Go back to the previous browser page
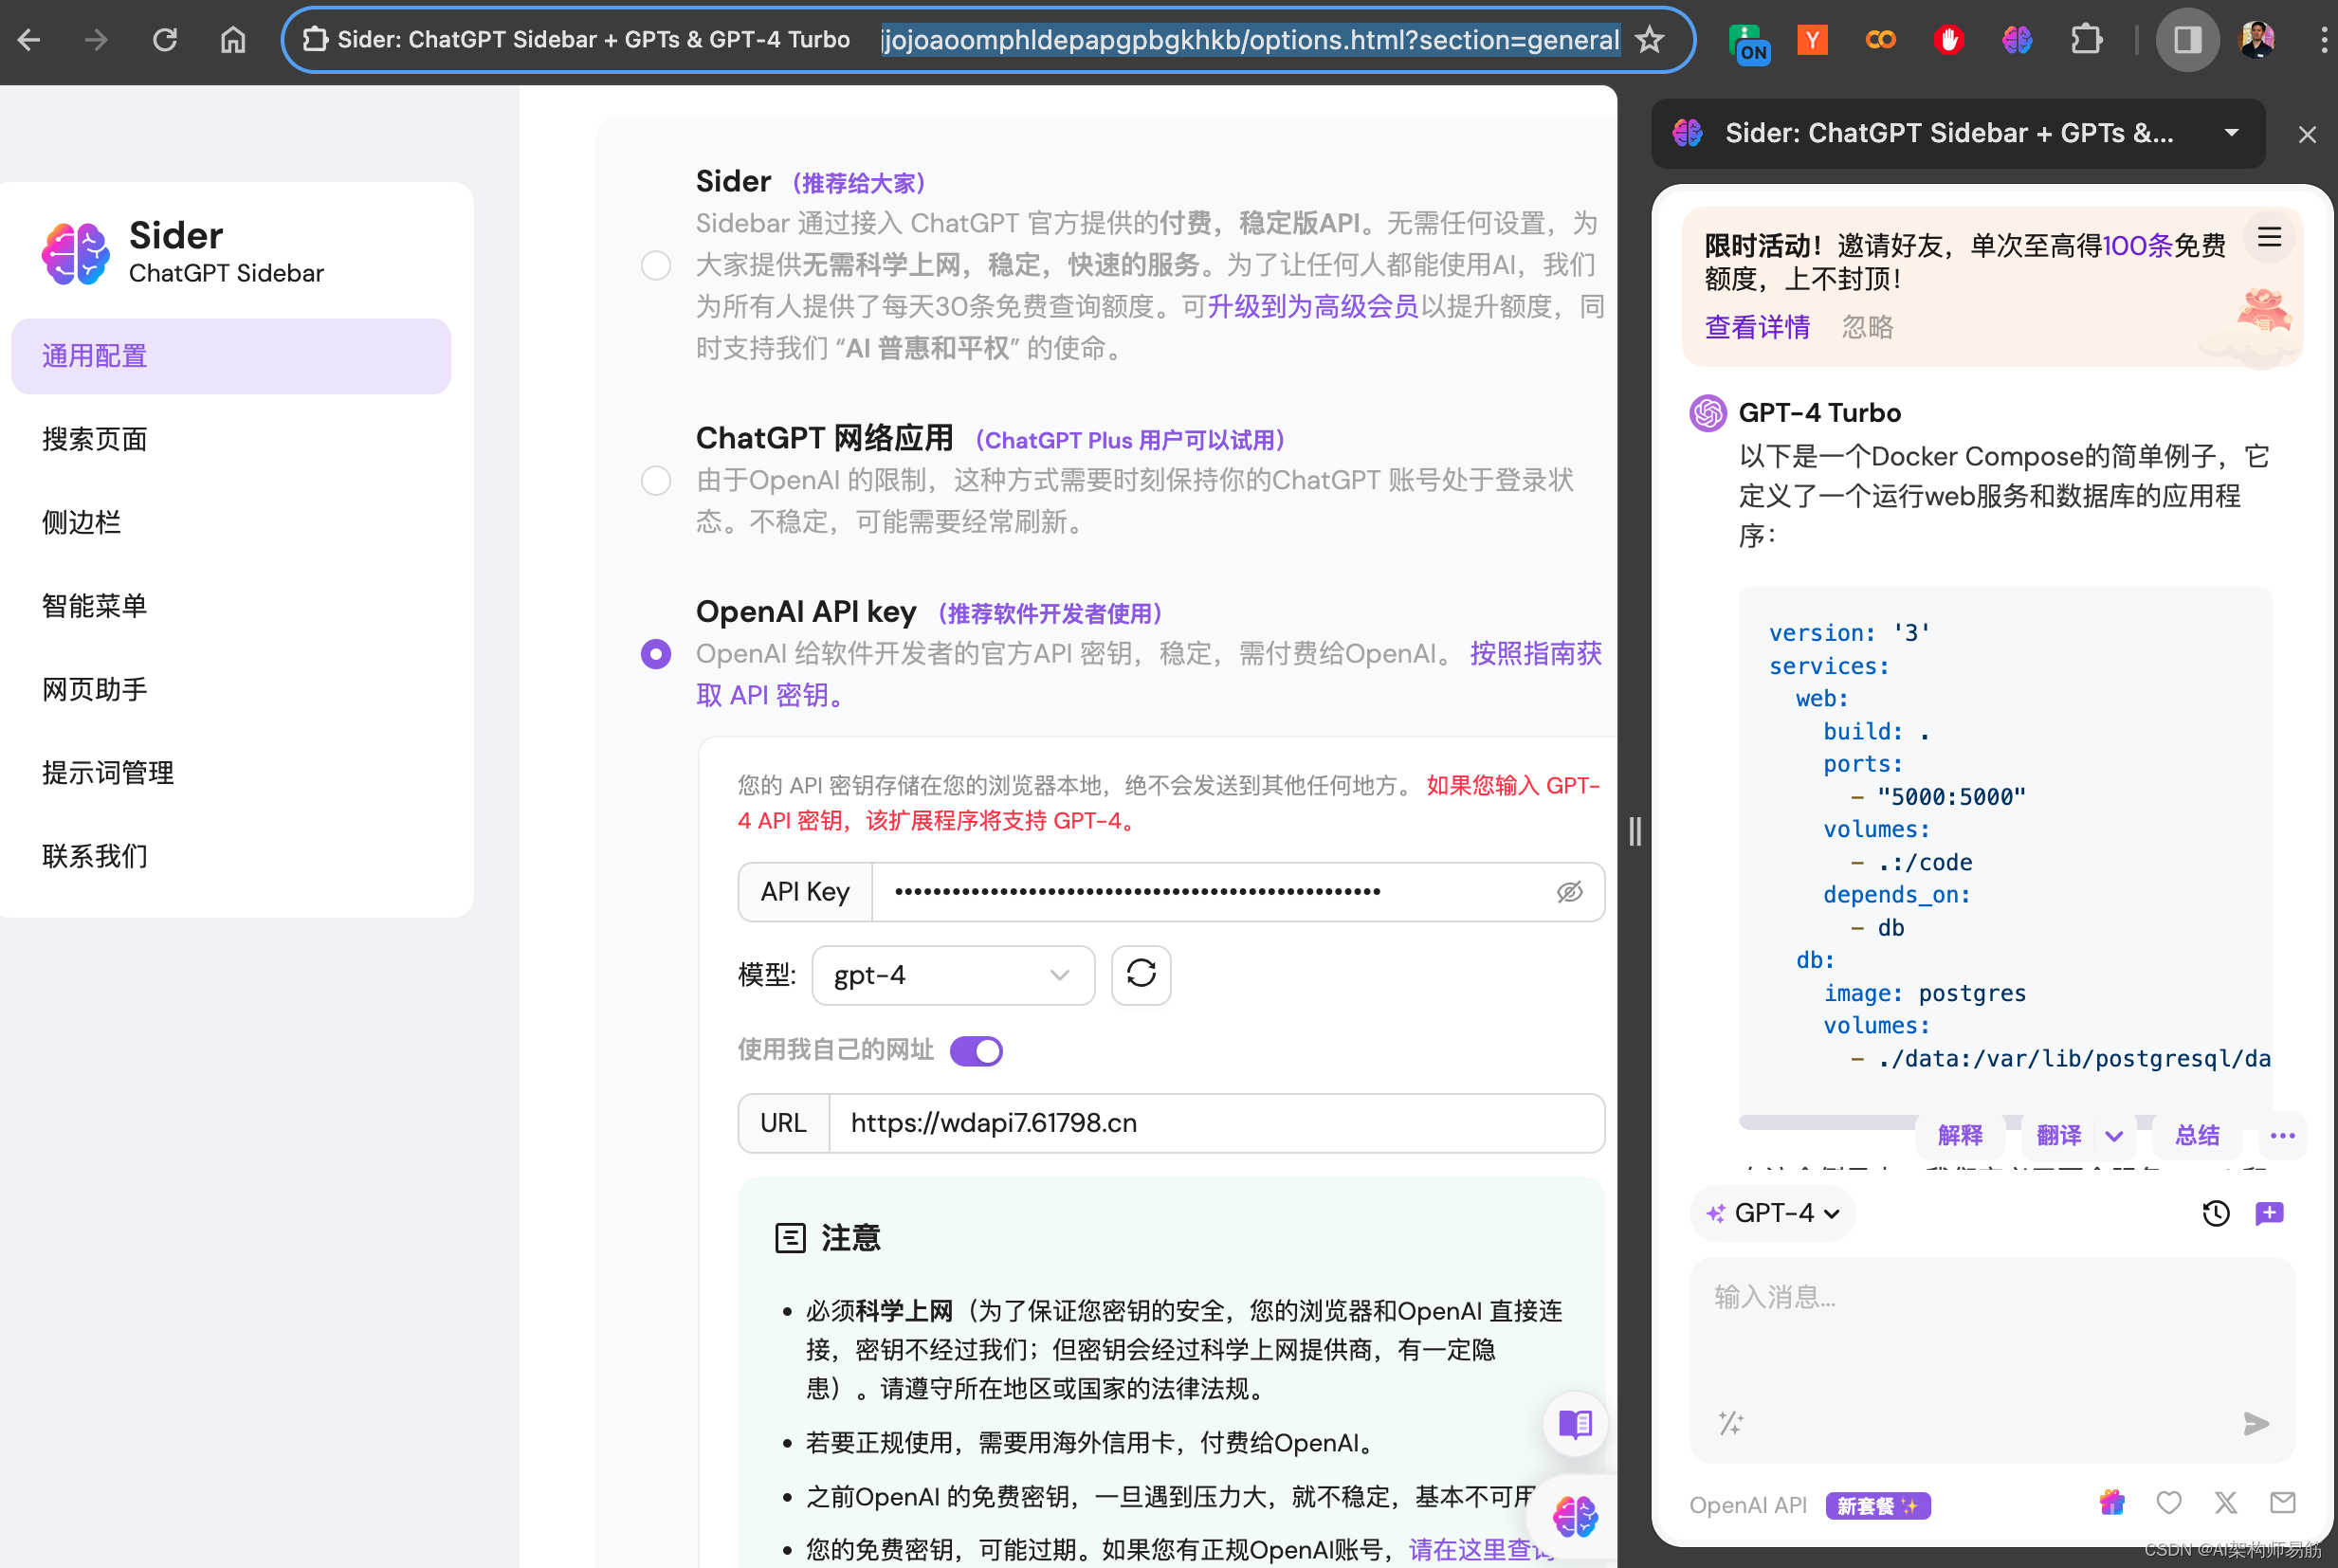The width and height of the screenshot is (2338, 1568). [30, 40]
